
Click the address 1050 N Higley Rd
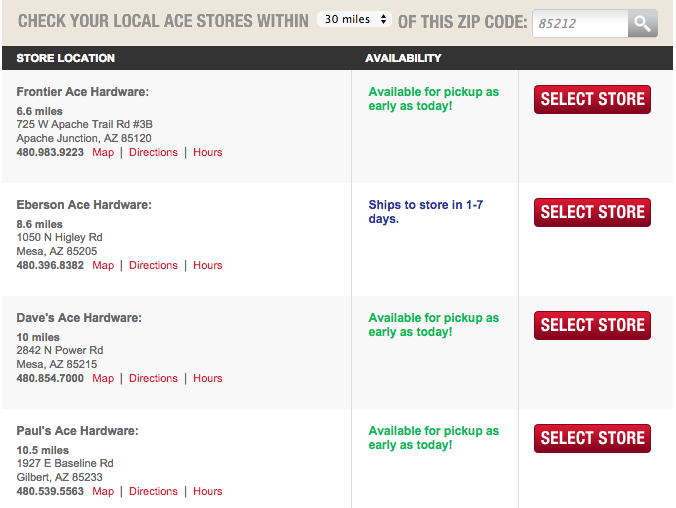coord(59,237)
